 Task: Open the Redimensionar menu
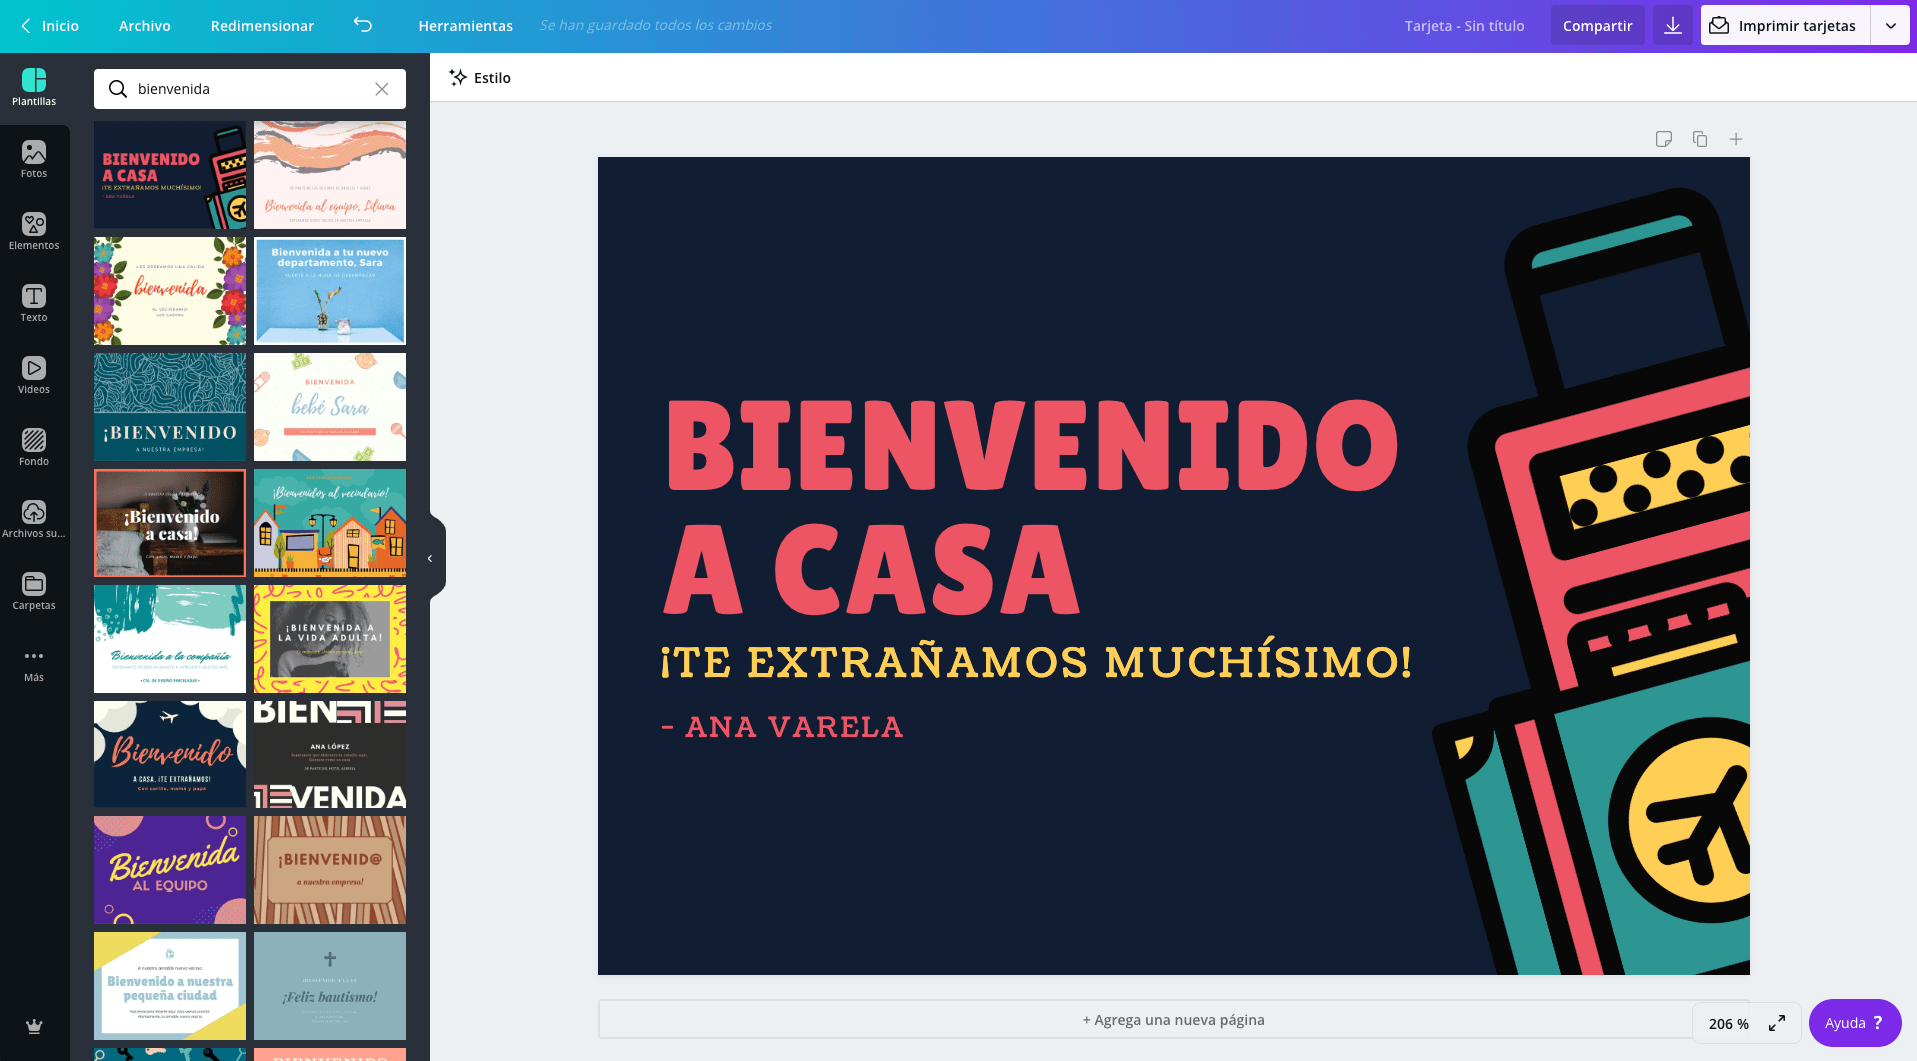[x=262, y=26]
